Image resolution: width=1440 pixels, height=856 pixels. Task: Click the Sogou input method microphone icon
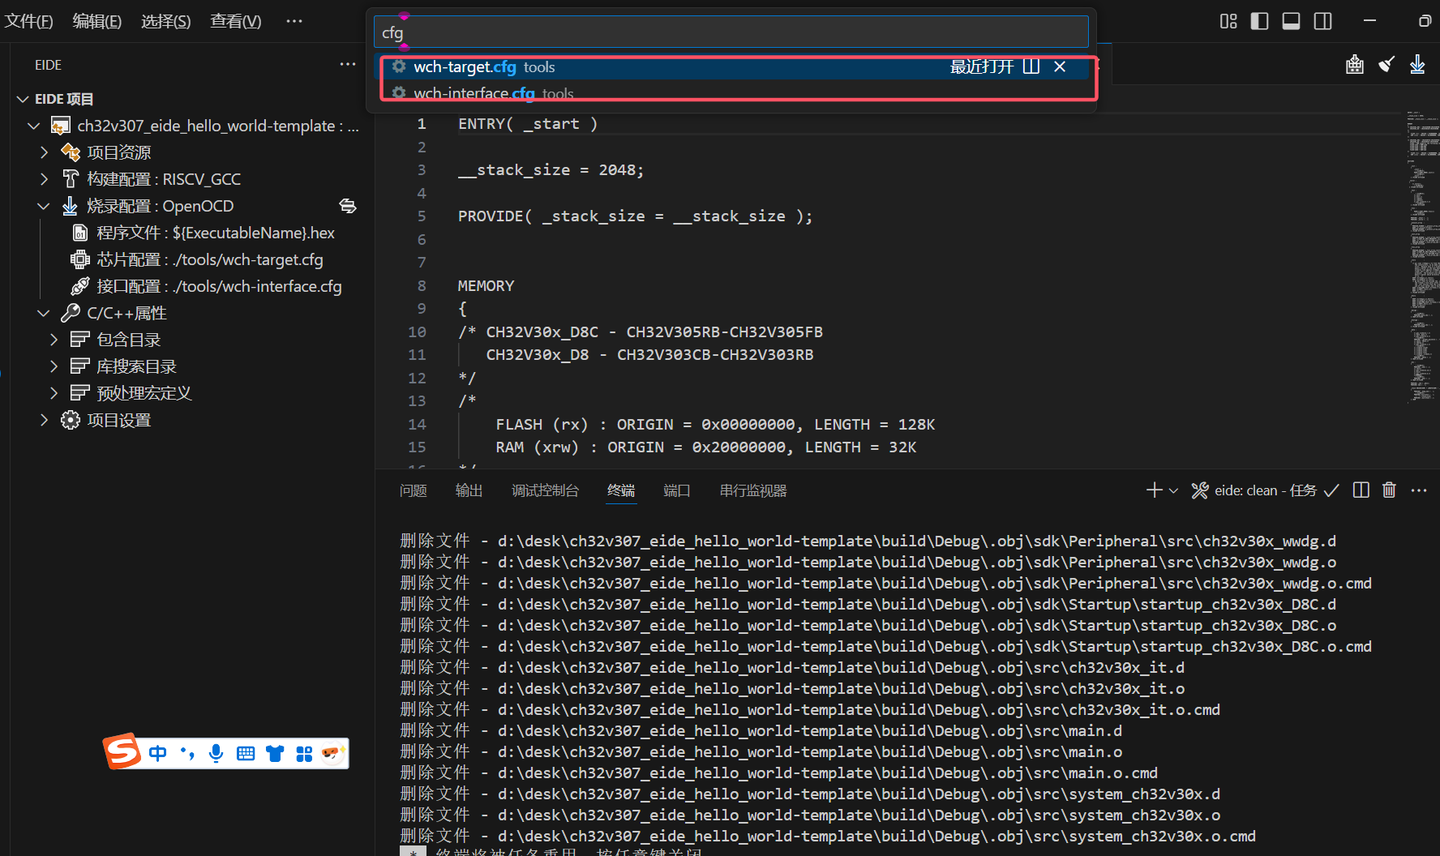[216, 753]
